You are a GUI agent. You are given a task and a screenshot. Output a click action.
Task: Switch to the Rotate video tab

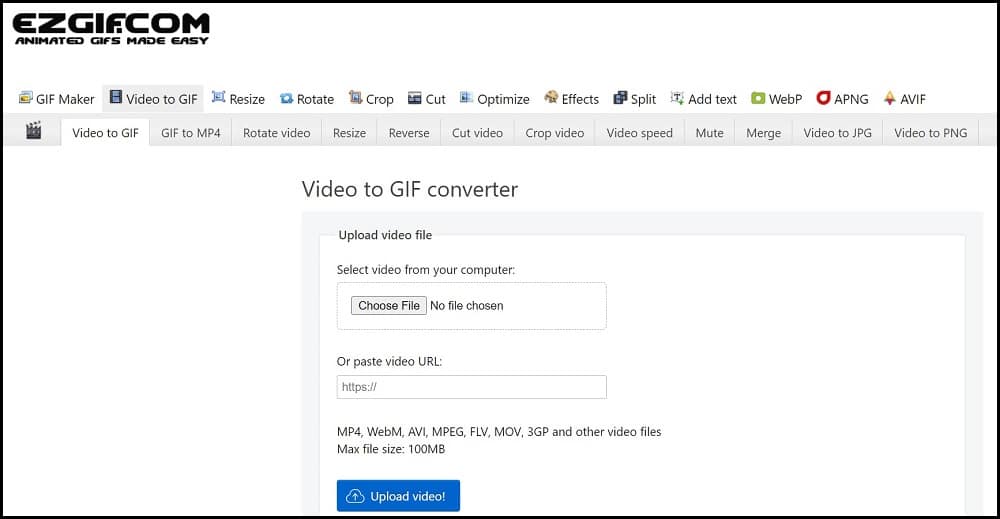pos(277,133)
